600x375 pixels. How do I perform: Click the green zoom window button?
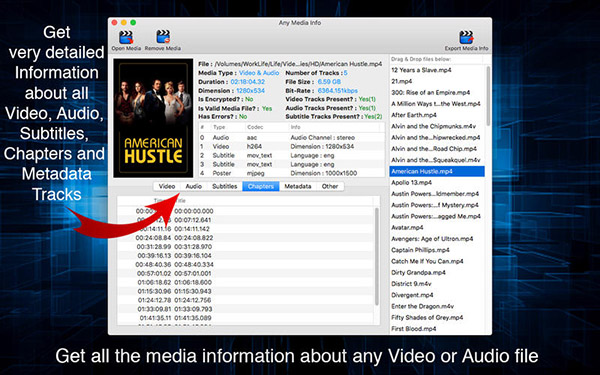click(x=133, y=23)
